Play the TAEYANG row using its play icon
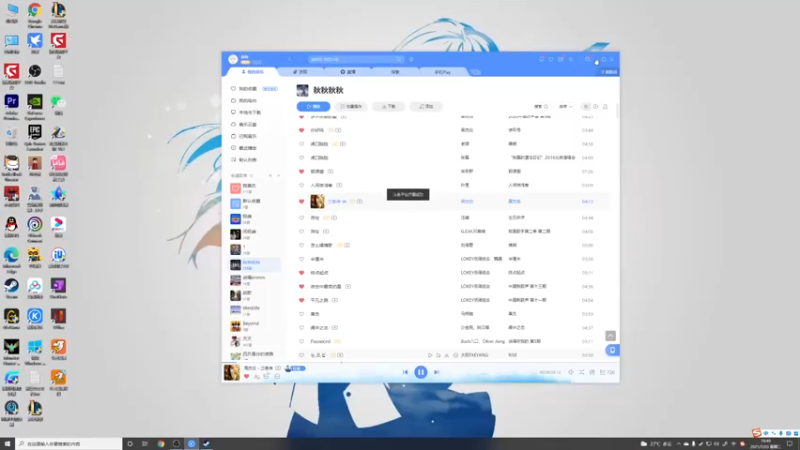Screen dimensions: 800x450 (430, 355)
